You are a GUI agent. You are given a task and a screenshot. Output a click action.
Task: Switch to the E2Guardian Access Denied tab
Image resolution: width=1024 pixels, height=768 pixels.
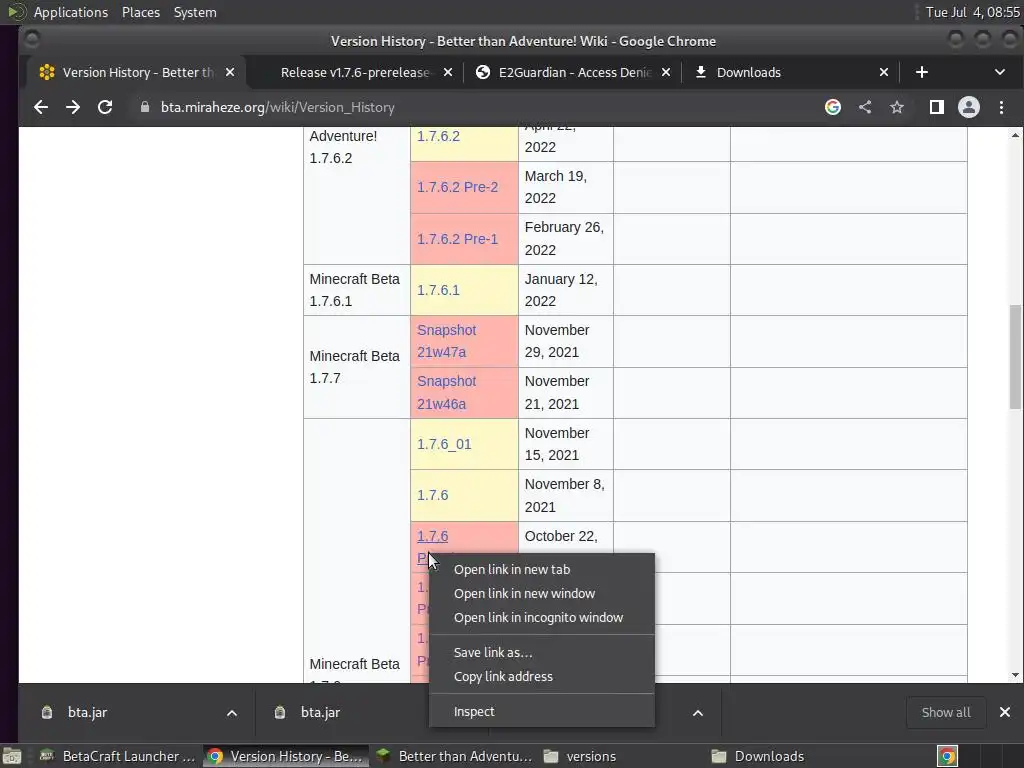[575, 72]
